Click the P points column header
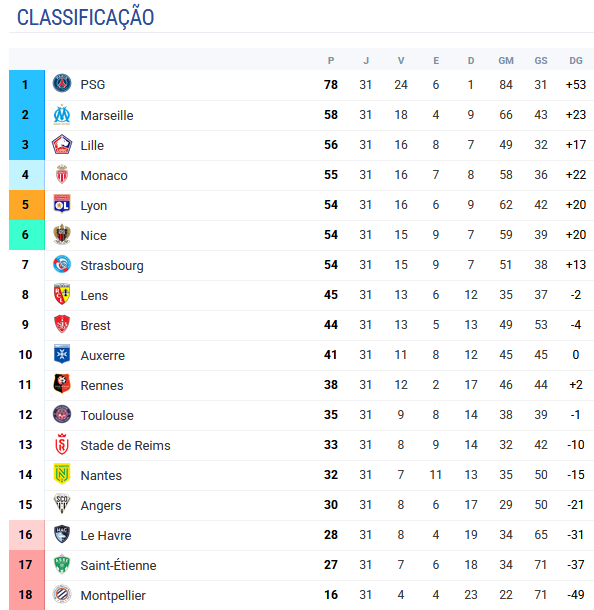The height and width of the screenshot is (610, 594). pyautogui.click(x=331, y=61)
